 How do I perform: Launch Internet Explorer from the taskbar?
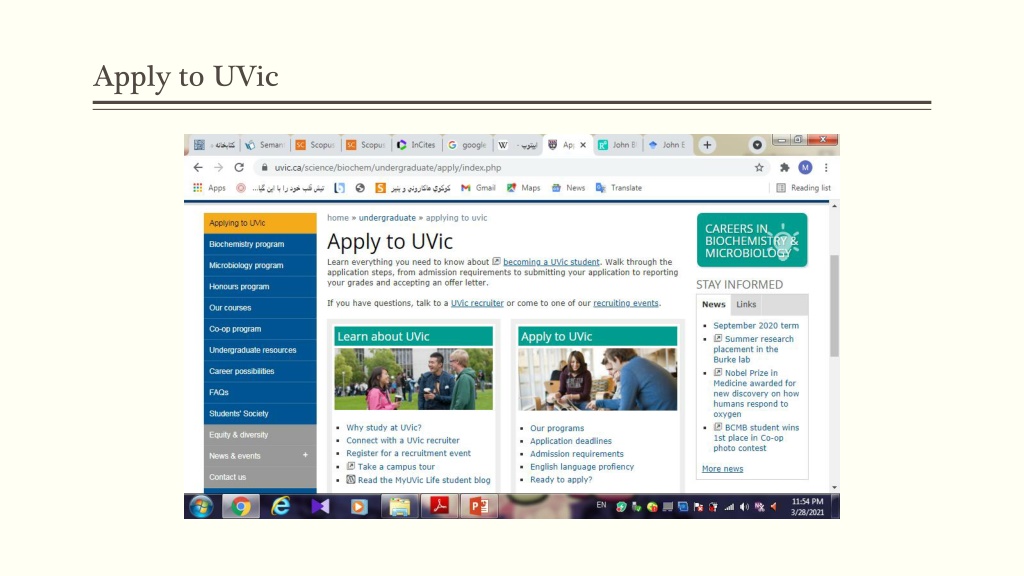coord(281,506)
